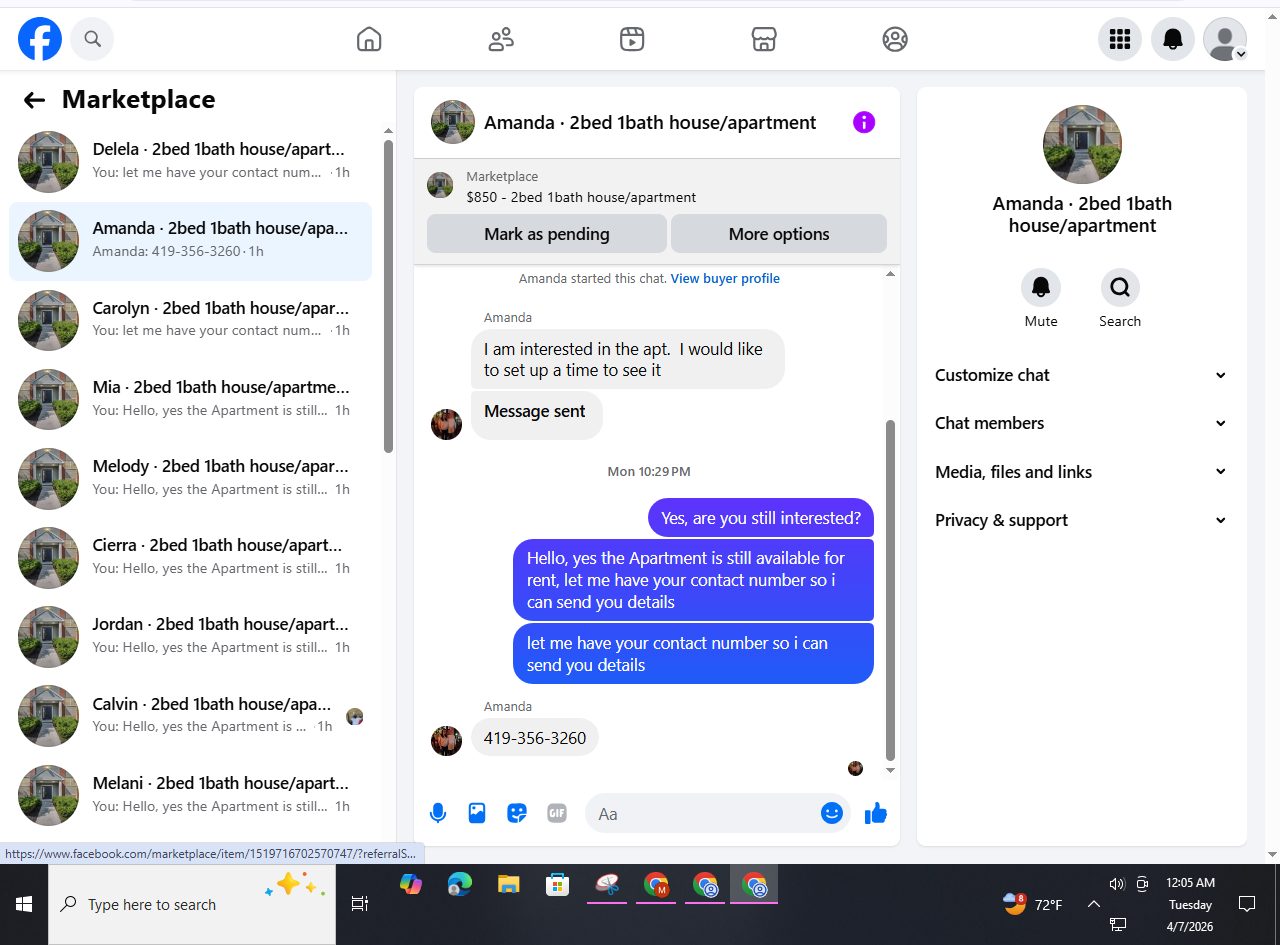Open Melani's conversation in the list

click(190, 795)
